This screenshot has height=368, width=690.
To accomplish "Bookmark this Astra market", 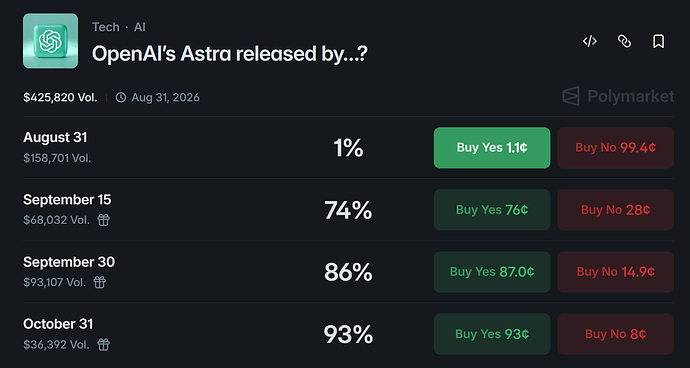I will 658,41.
